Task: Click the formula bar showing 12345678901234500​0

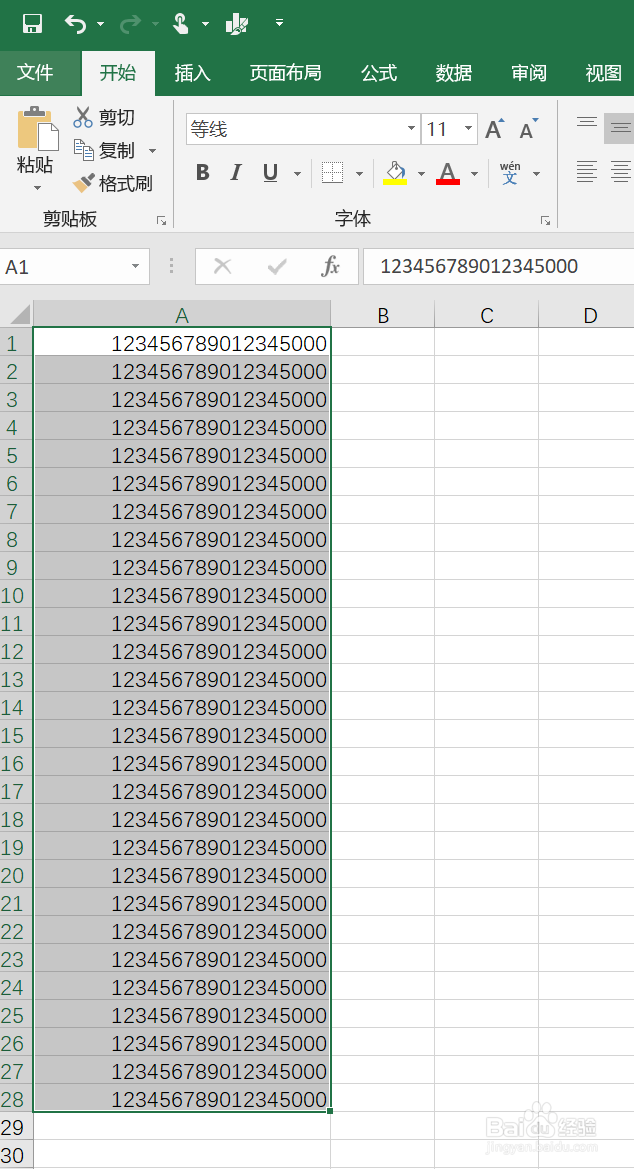Action: click(x=498, y=266)
